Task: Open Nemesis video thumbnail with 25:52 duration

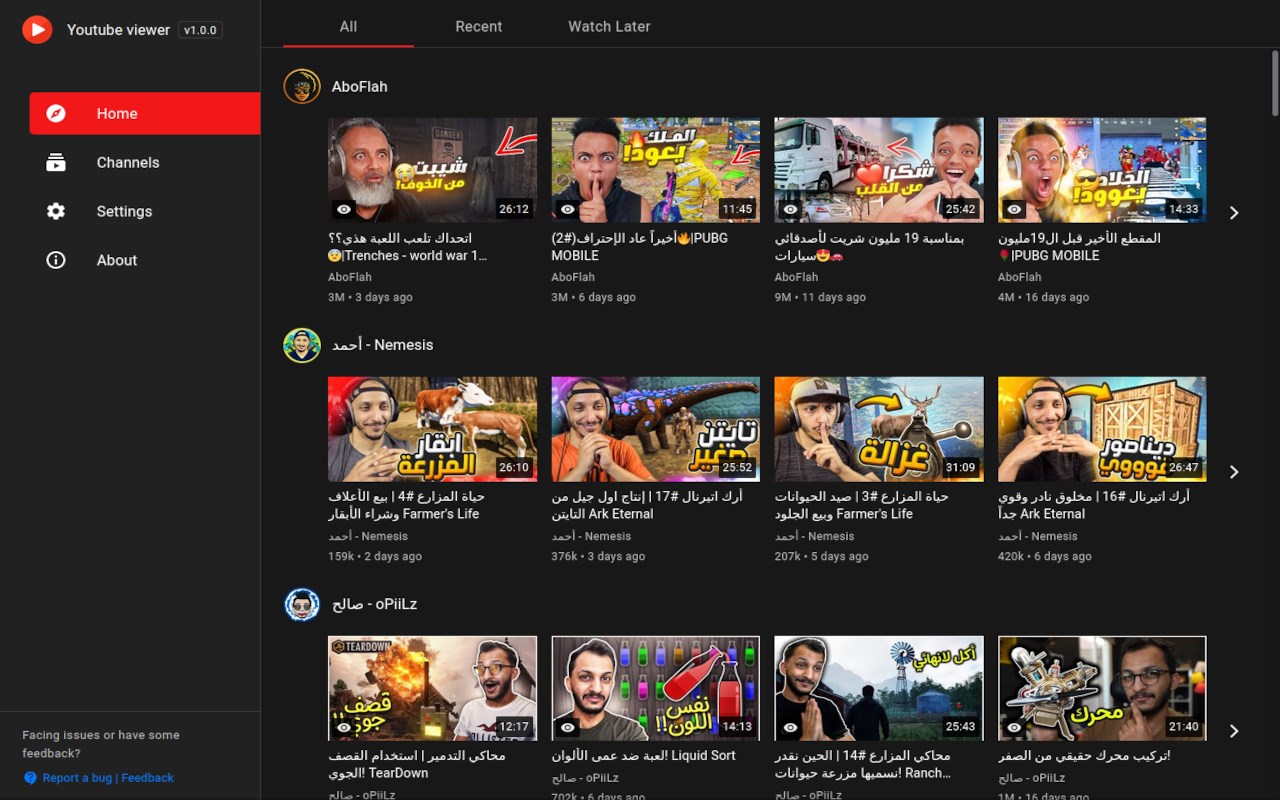Action: point(656,429)
